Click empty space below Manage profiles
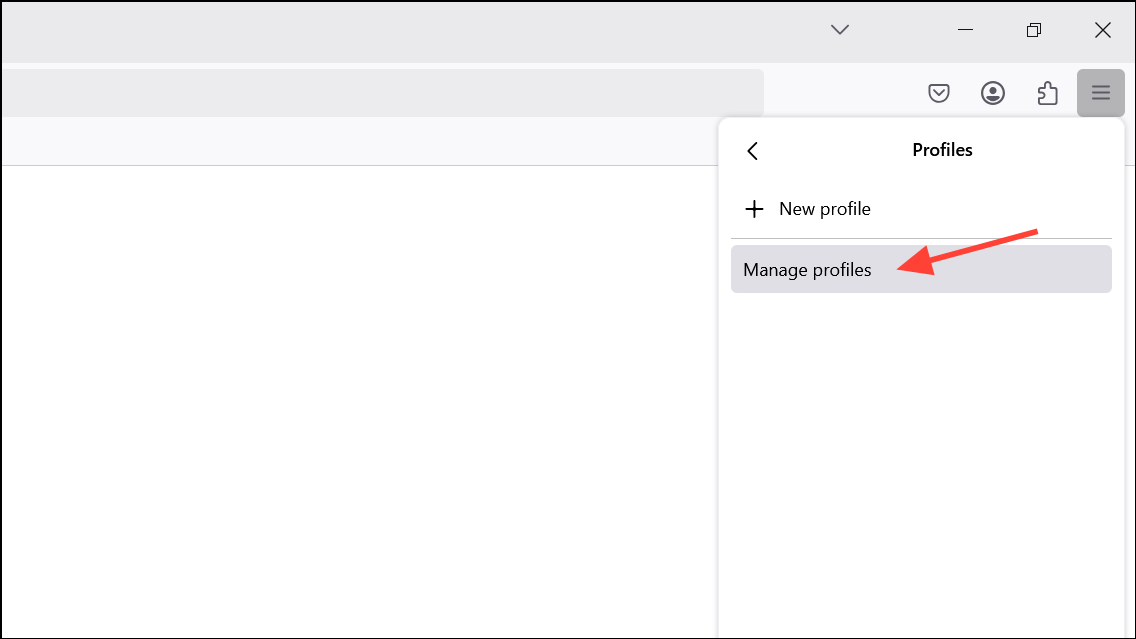Viewport: 1136px width, 639px height. click(x=920, y=450)
